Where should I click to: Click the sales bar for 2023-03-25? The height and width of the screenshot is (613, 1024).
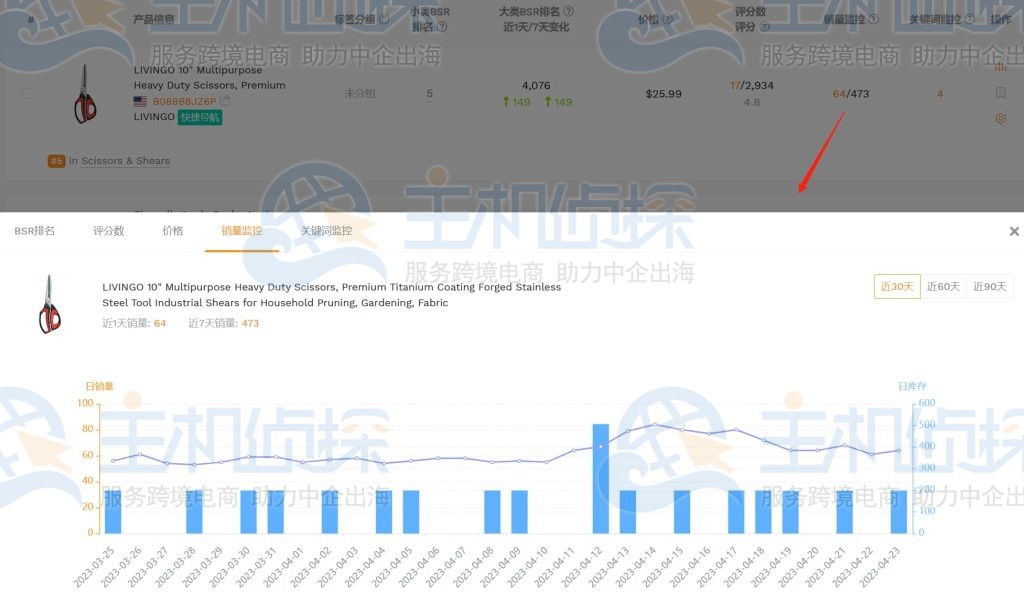(x=113, y=512)
